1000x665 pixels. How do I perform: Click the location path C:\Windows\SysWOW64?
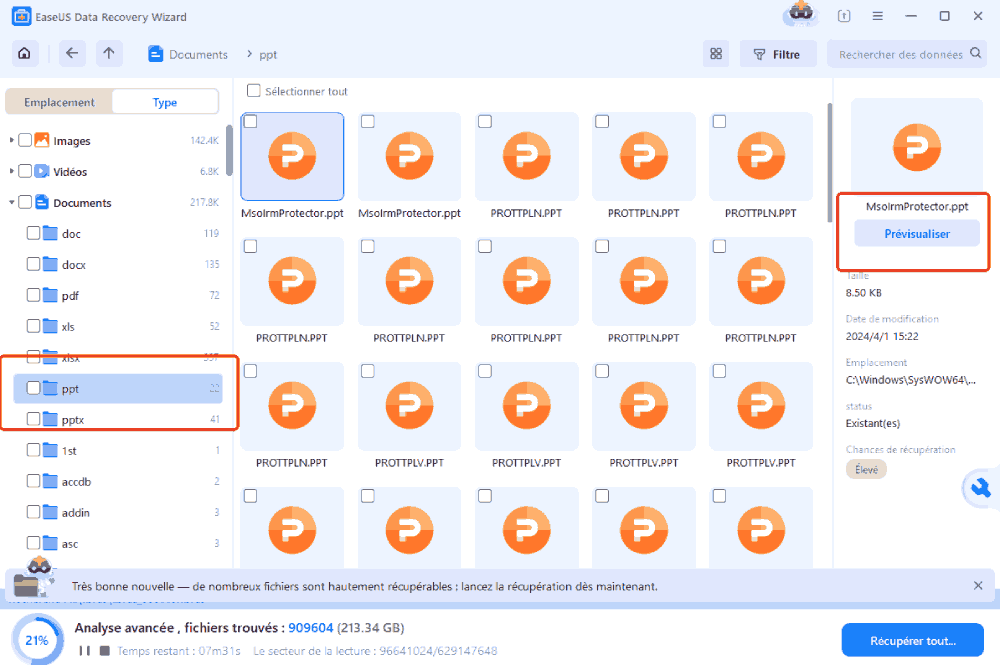tap(911, 380)
